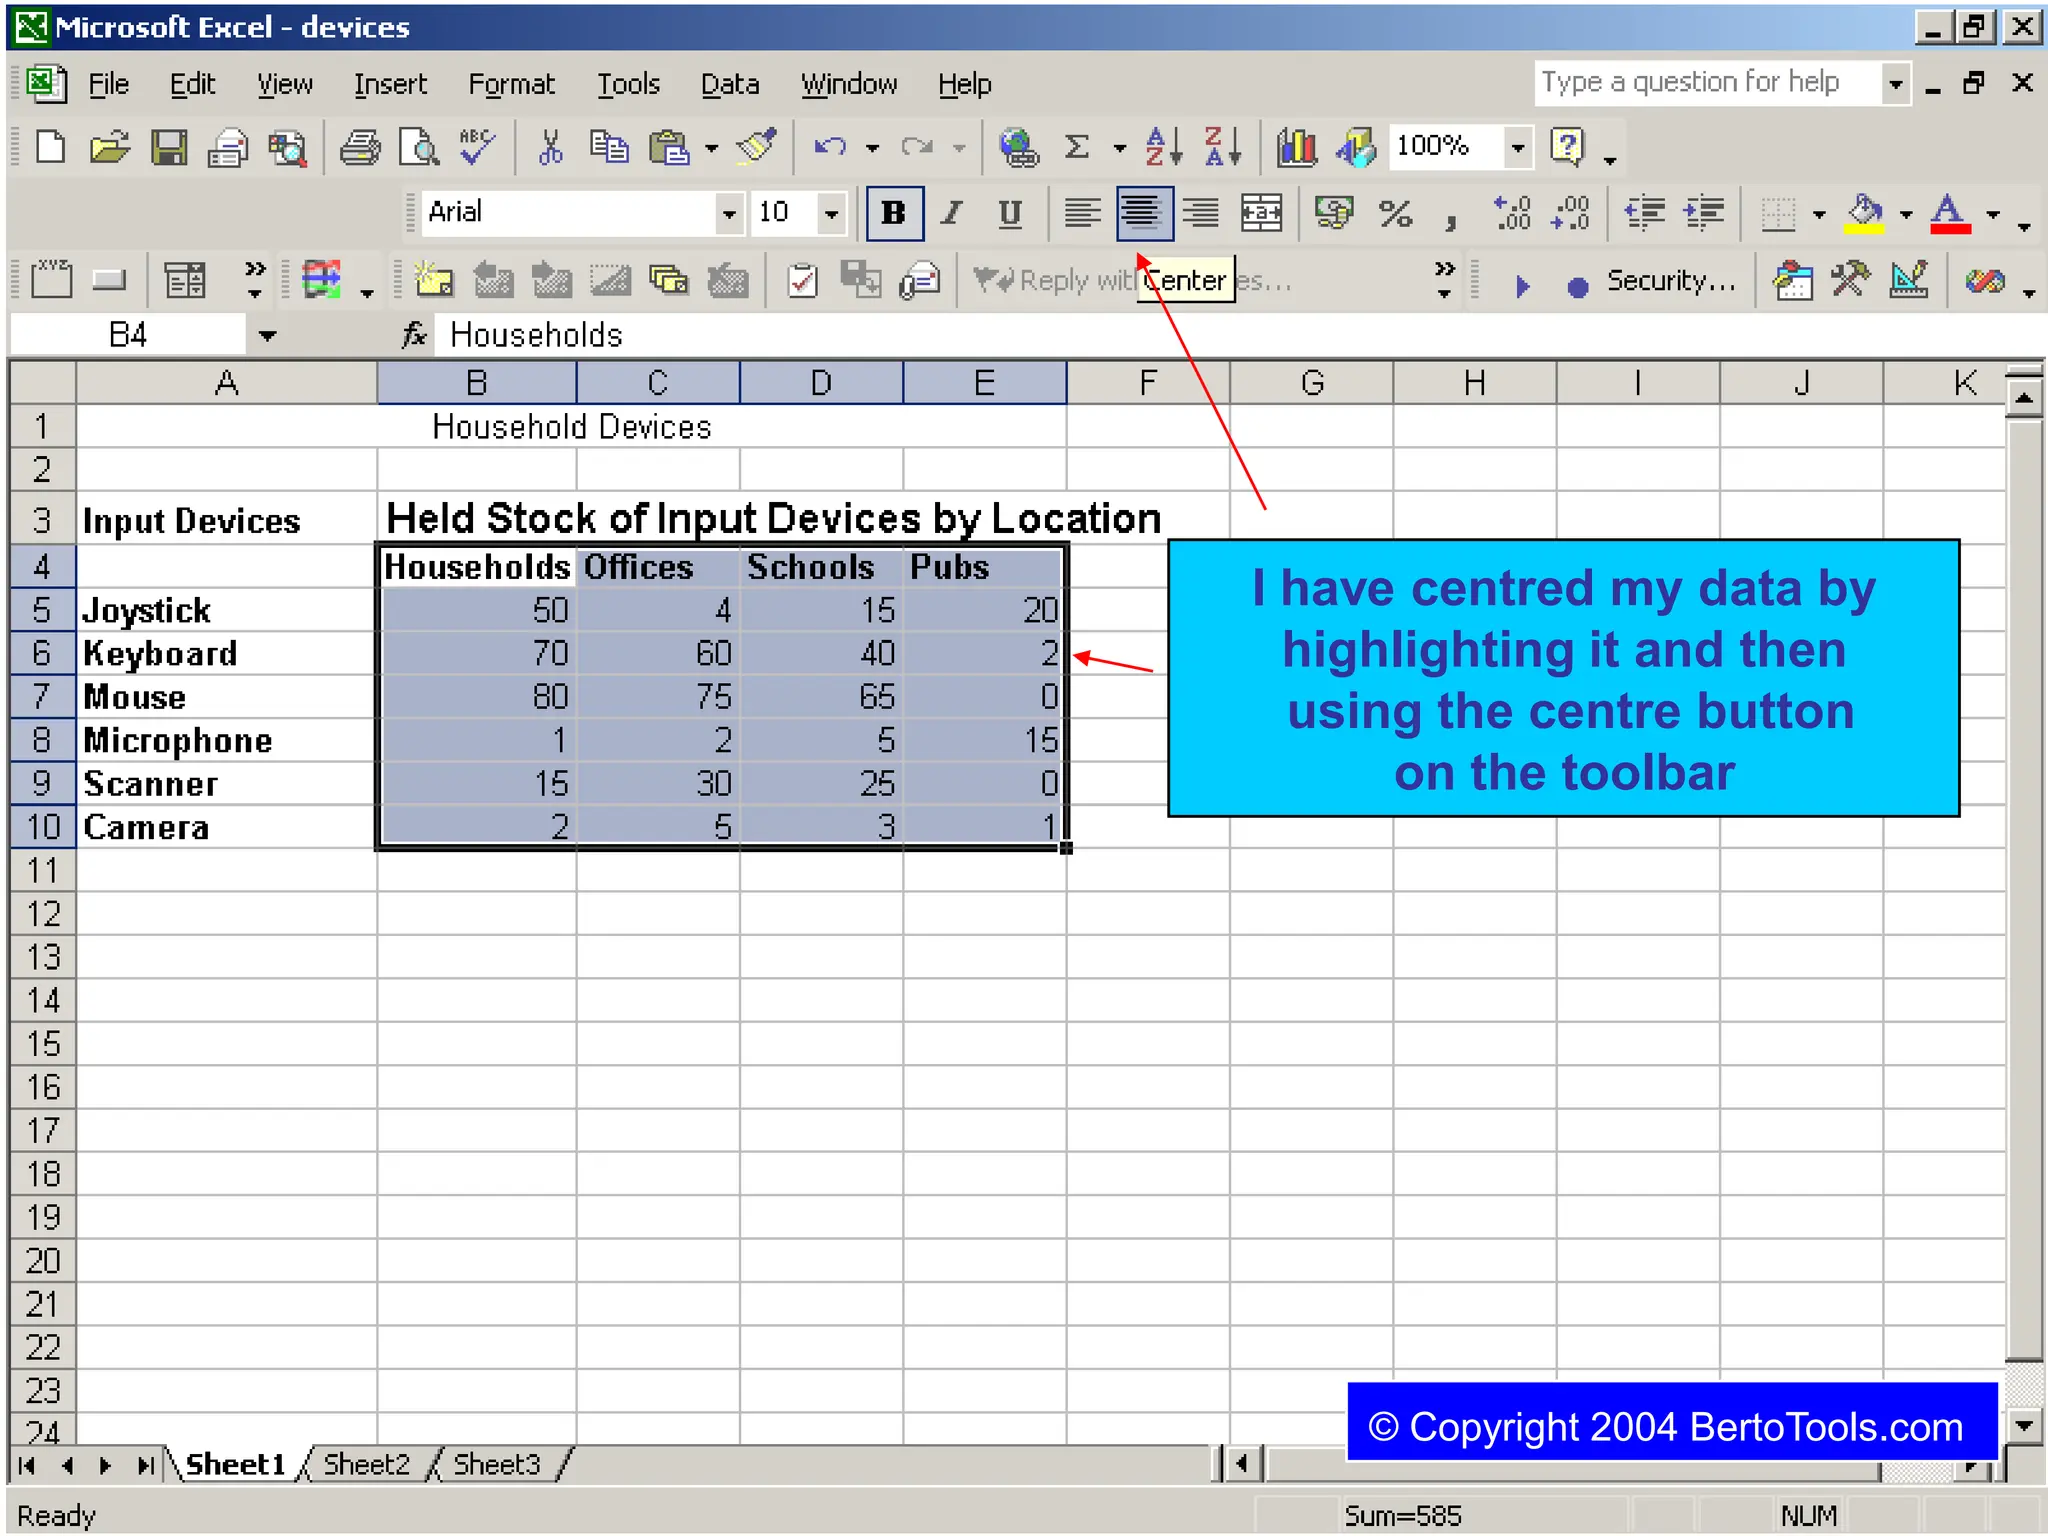Toggle the Center alignment button
Screen dimensions: 2048x1536
[x=1143, y=213]
